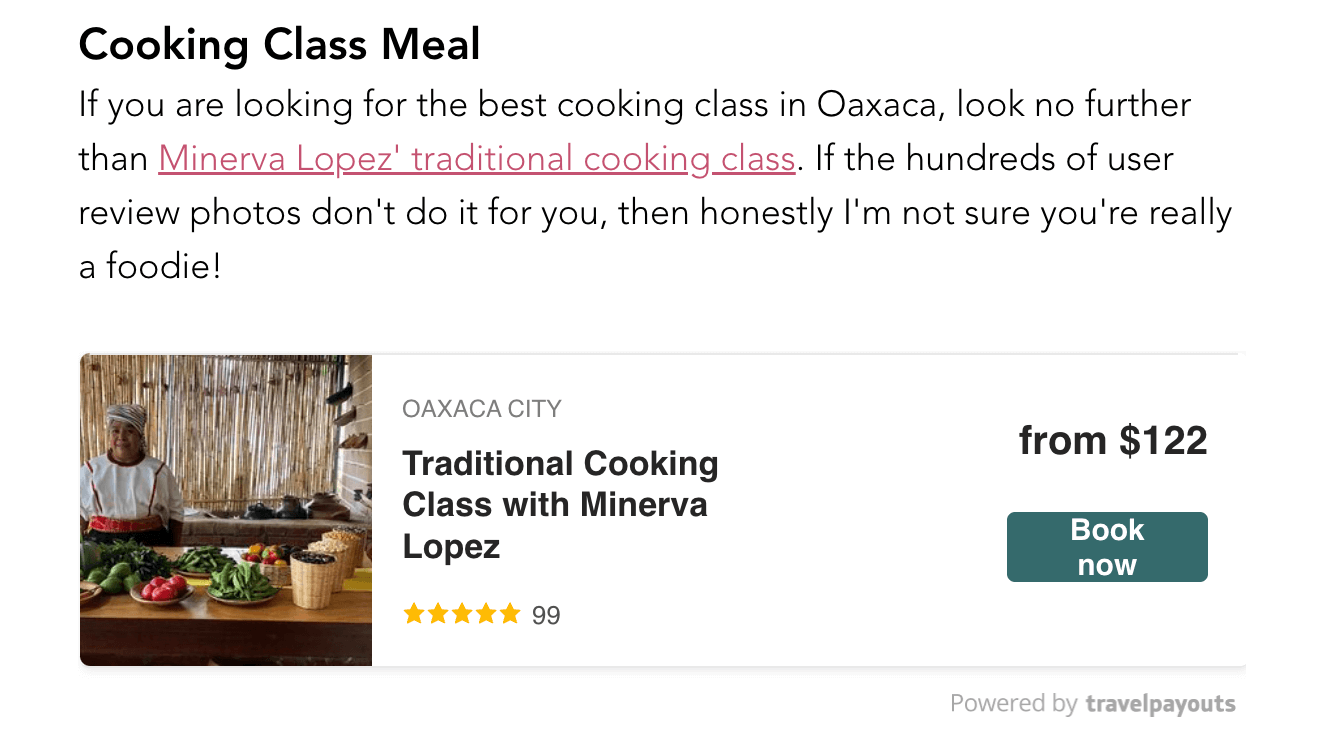The width and height of the screenshot is (1344, 748).
Task: Open the Minerva Lopez' traditional cooking class link
Action: click(x=476, y=159)
